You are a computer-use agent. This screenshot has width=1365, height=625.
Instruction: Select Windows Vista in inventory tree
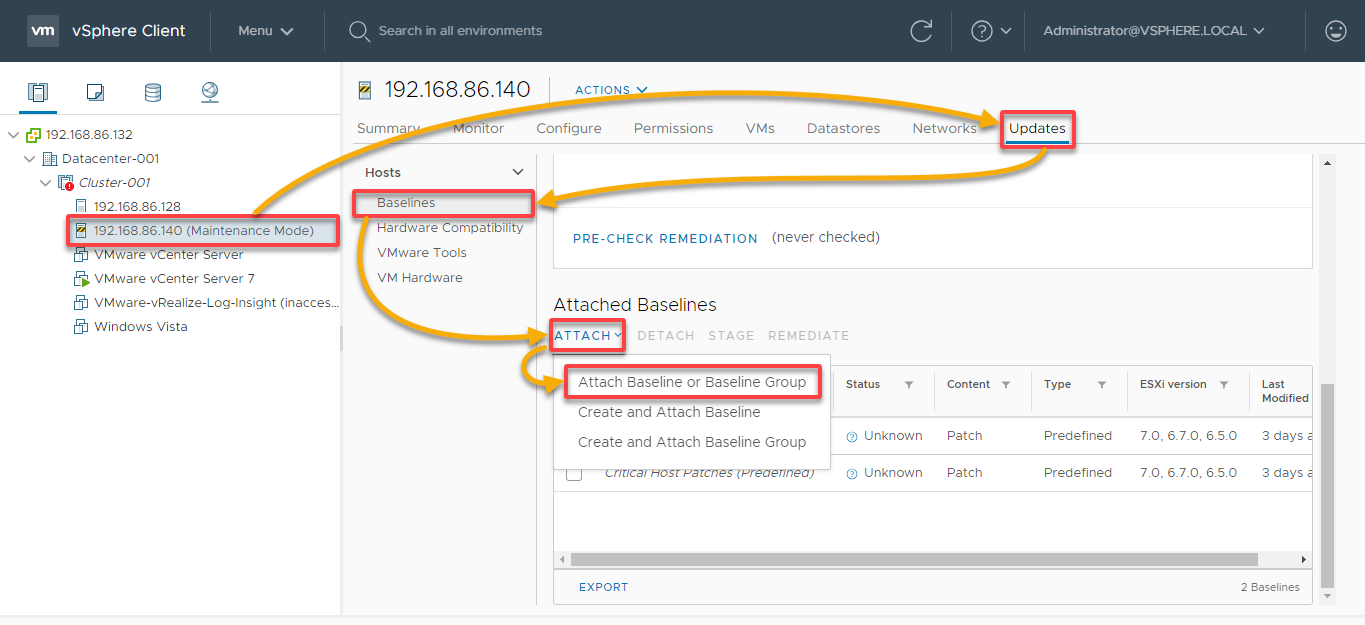click(x=141, y=327)
